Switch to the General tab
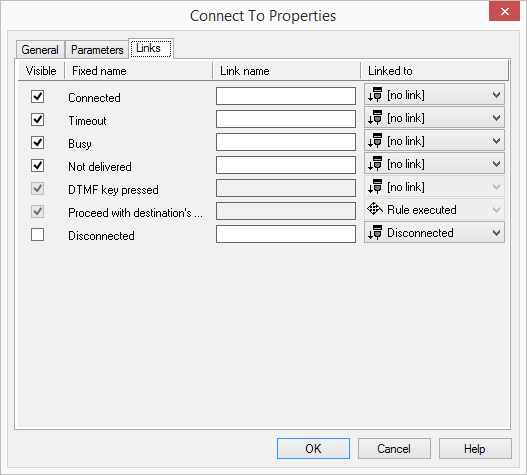527x475 pixels. tap(40, 50)
